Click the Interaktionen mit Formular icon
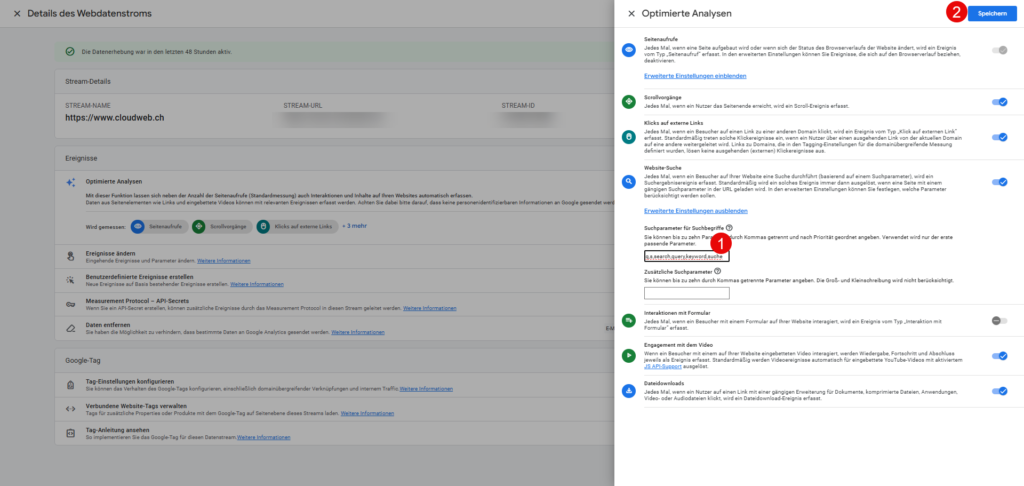The width and height of the screenshot is (1024, 486). [x=629, y=320]
